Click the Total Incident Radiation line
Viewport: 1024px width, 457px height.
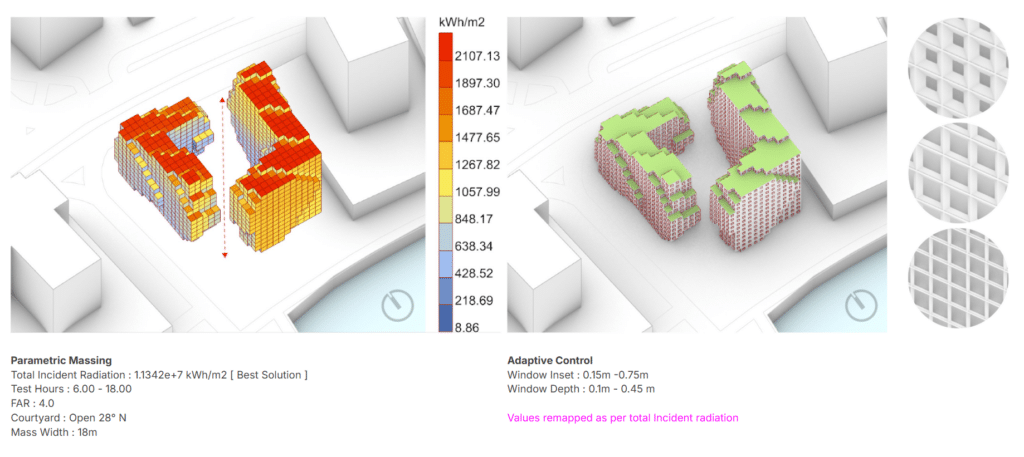point(159,375)
